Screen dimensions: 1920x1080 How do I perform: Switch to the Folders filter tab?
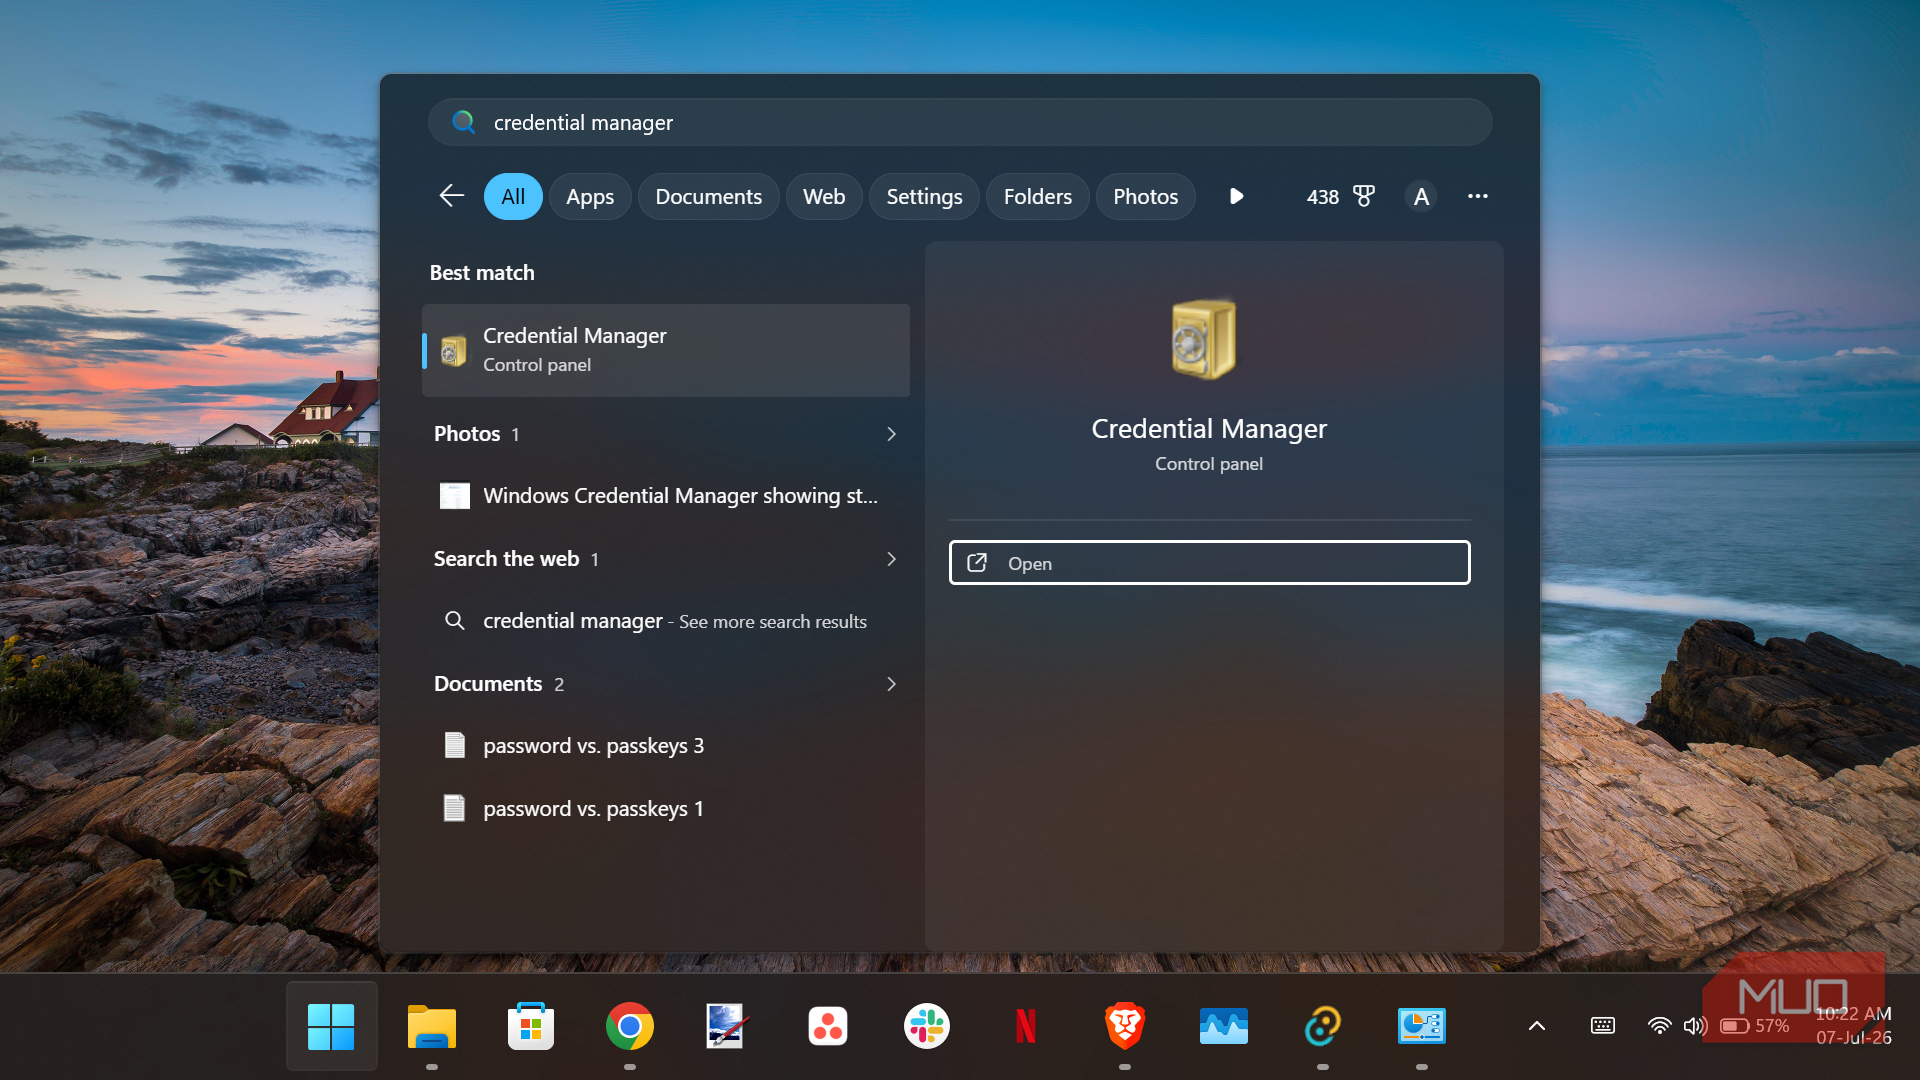[1037, 196]
